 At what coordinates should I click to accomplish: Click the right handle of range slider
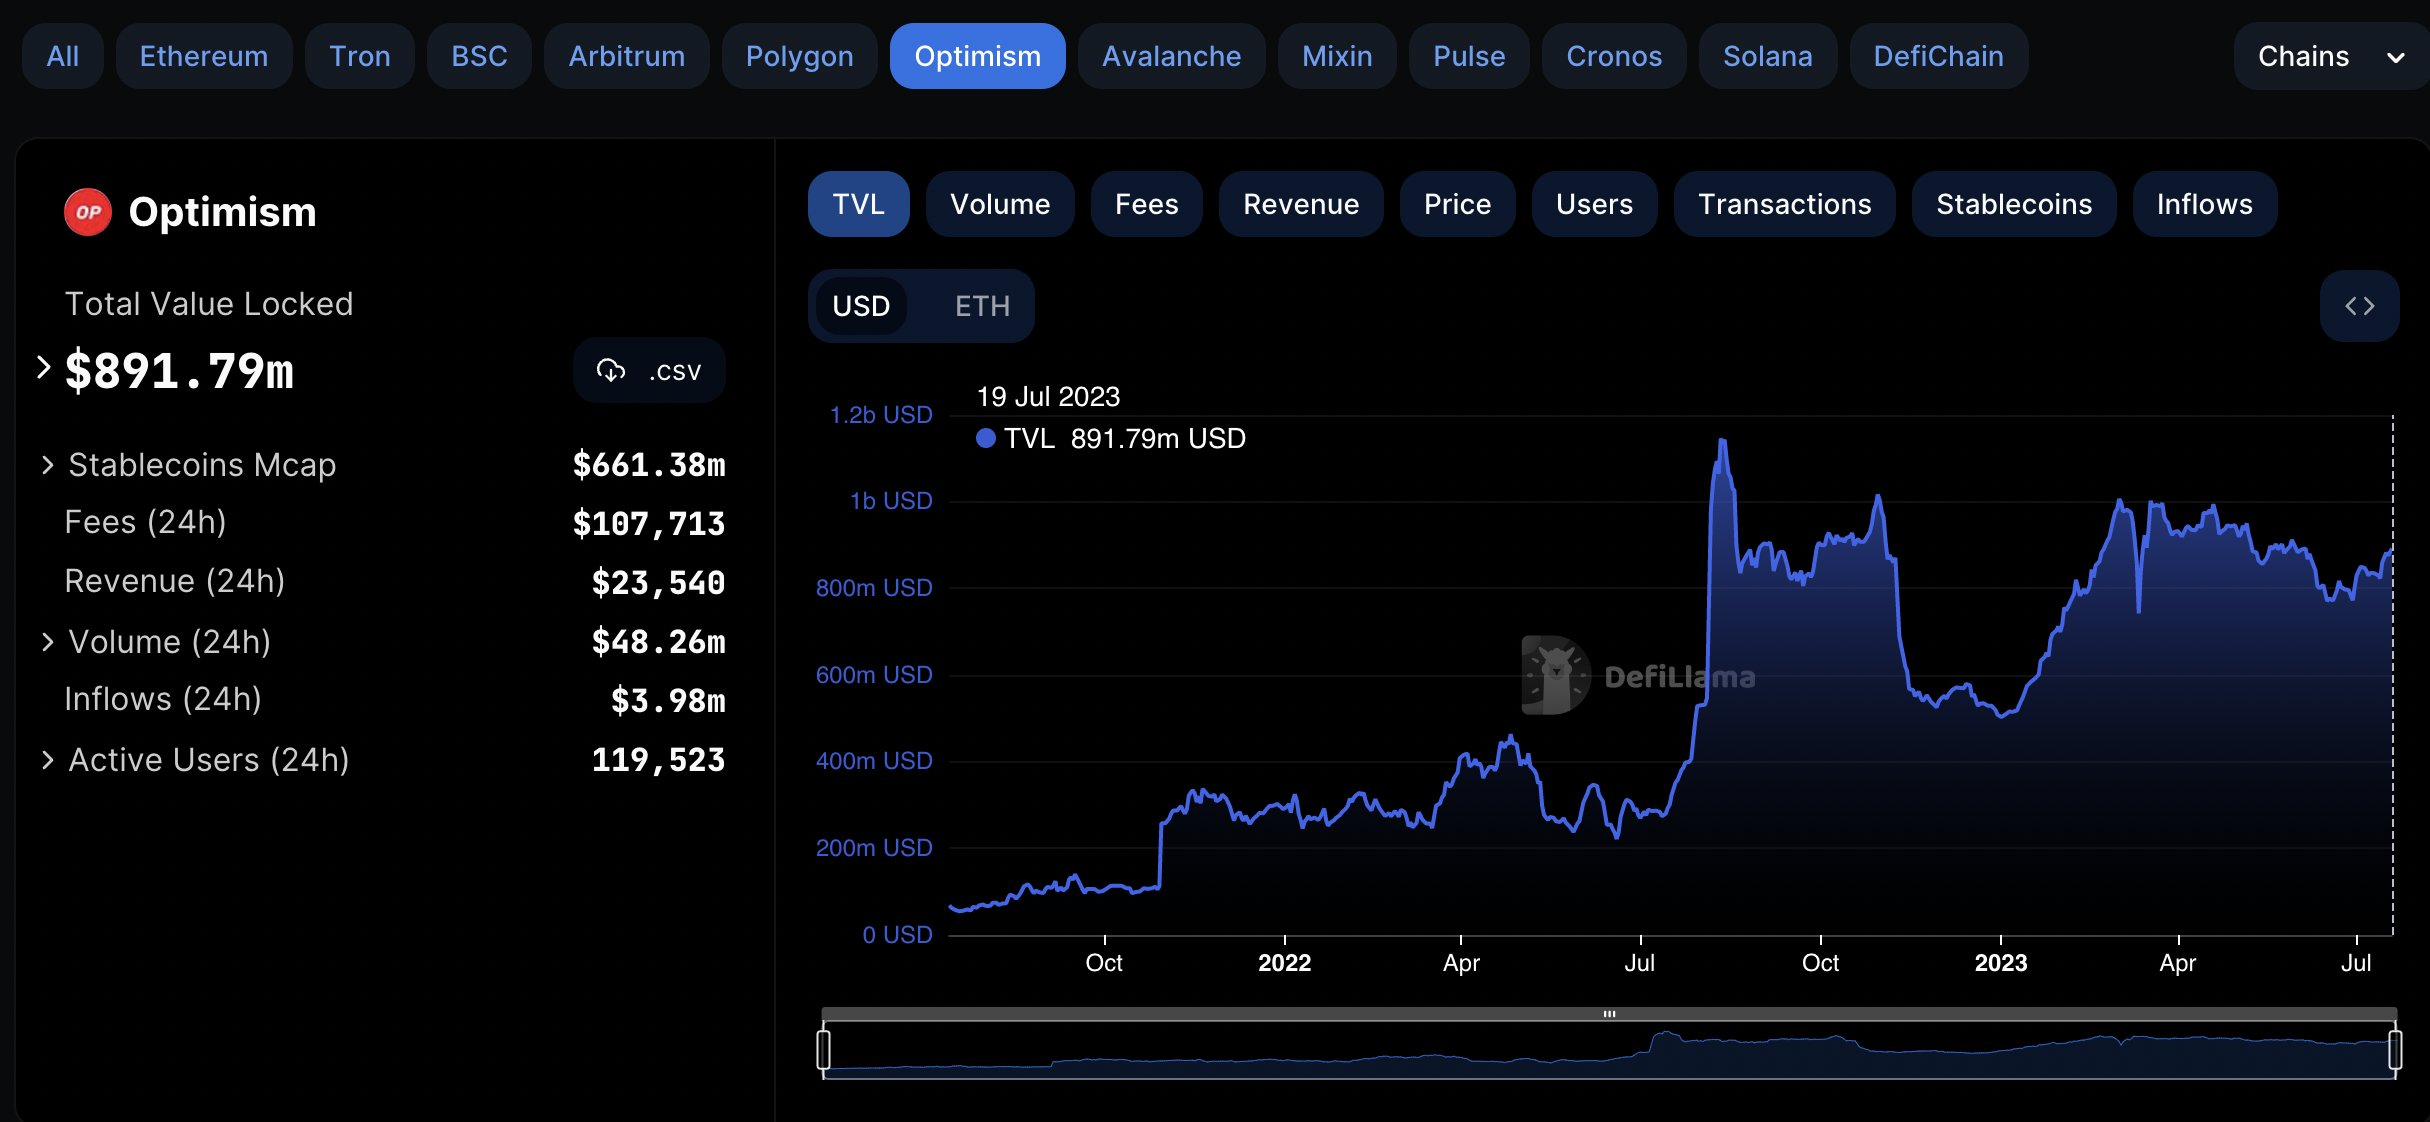tap(2395, 1050)
